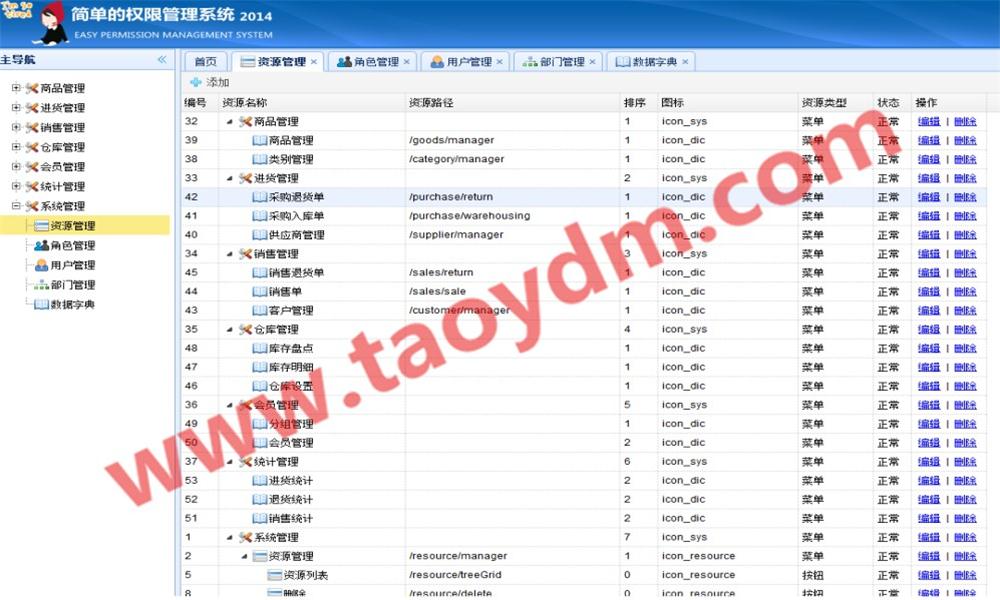
Task: Click the 排序 column header
Action: point(638,103)
